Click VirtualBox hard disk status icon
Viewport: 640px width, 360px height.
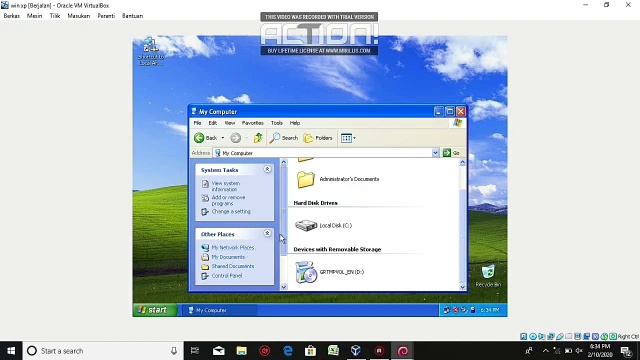tap(524, 337)
